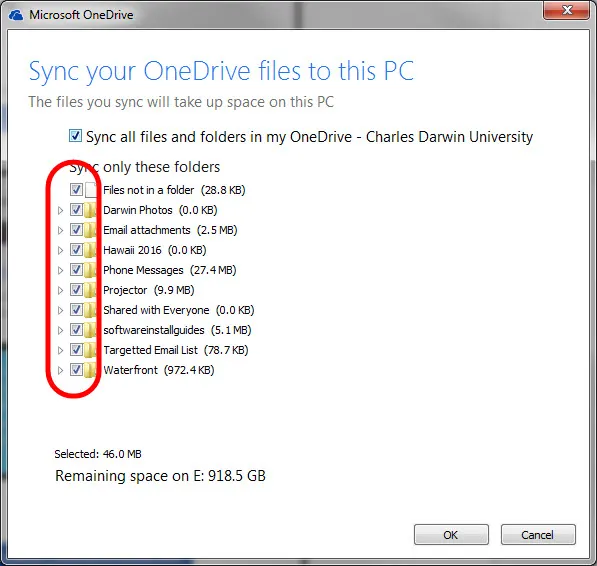Click the Targetted Email List folder icon
Image resolution: width=597 pixels, height=566 pixels.
[90, 350]
